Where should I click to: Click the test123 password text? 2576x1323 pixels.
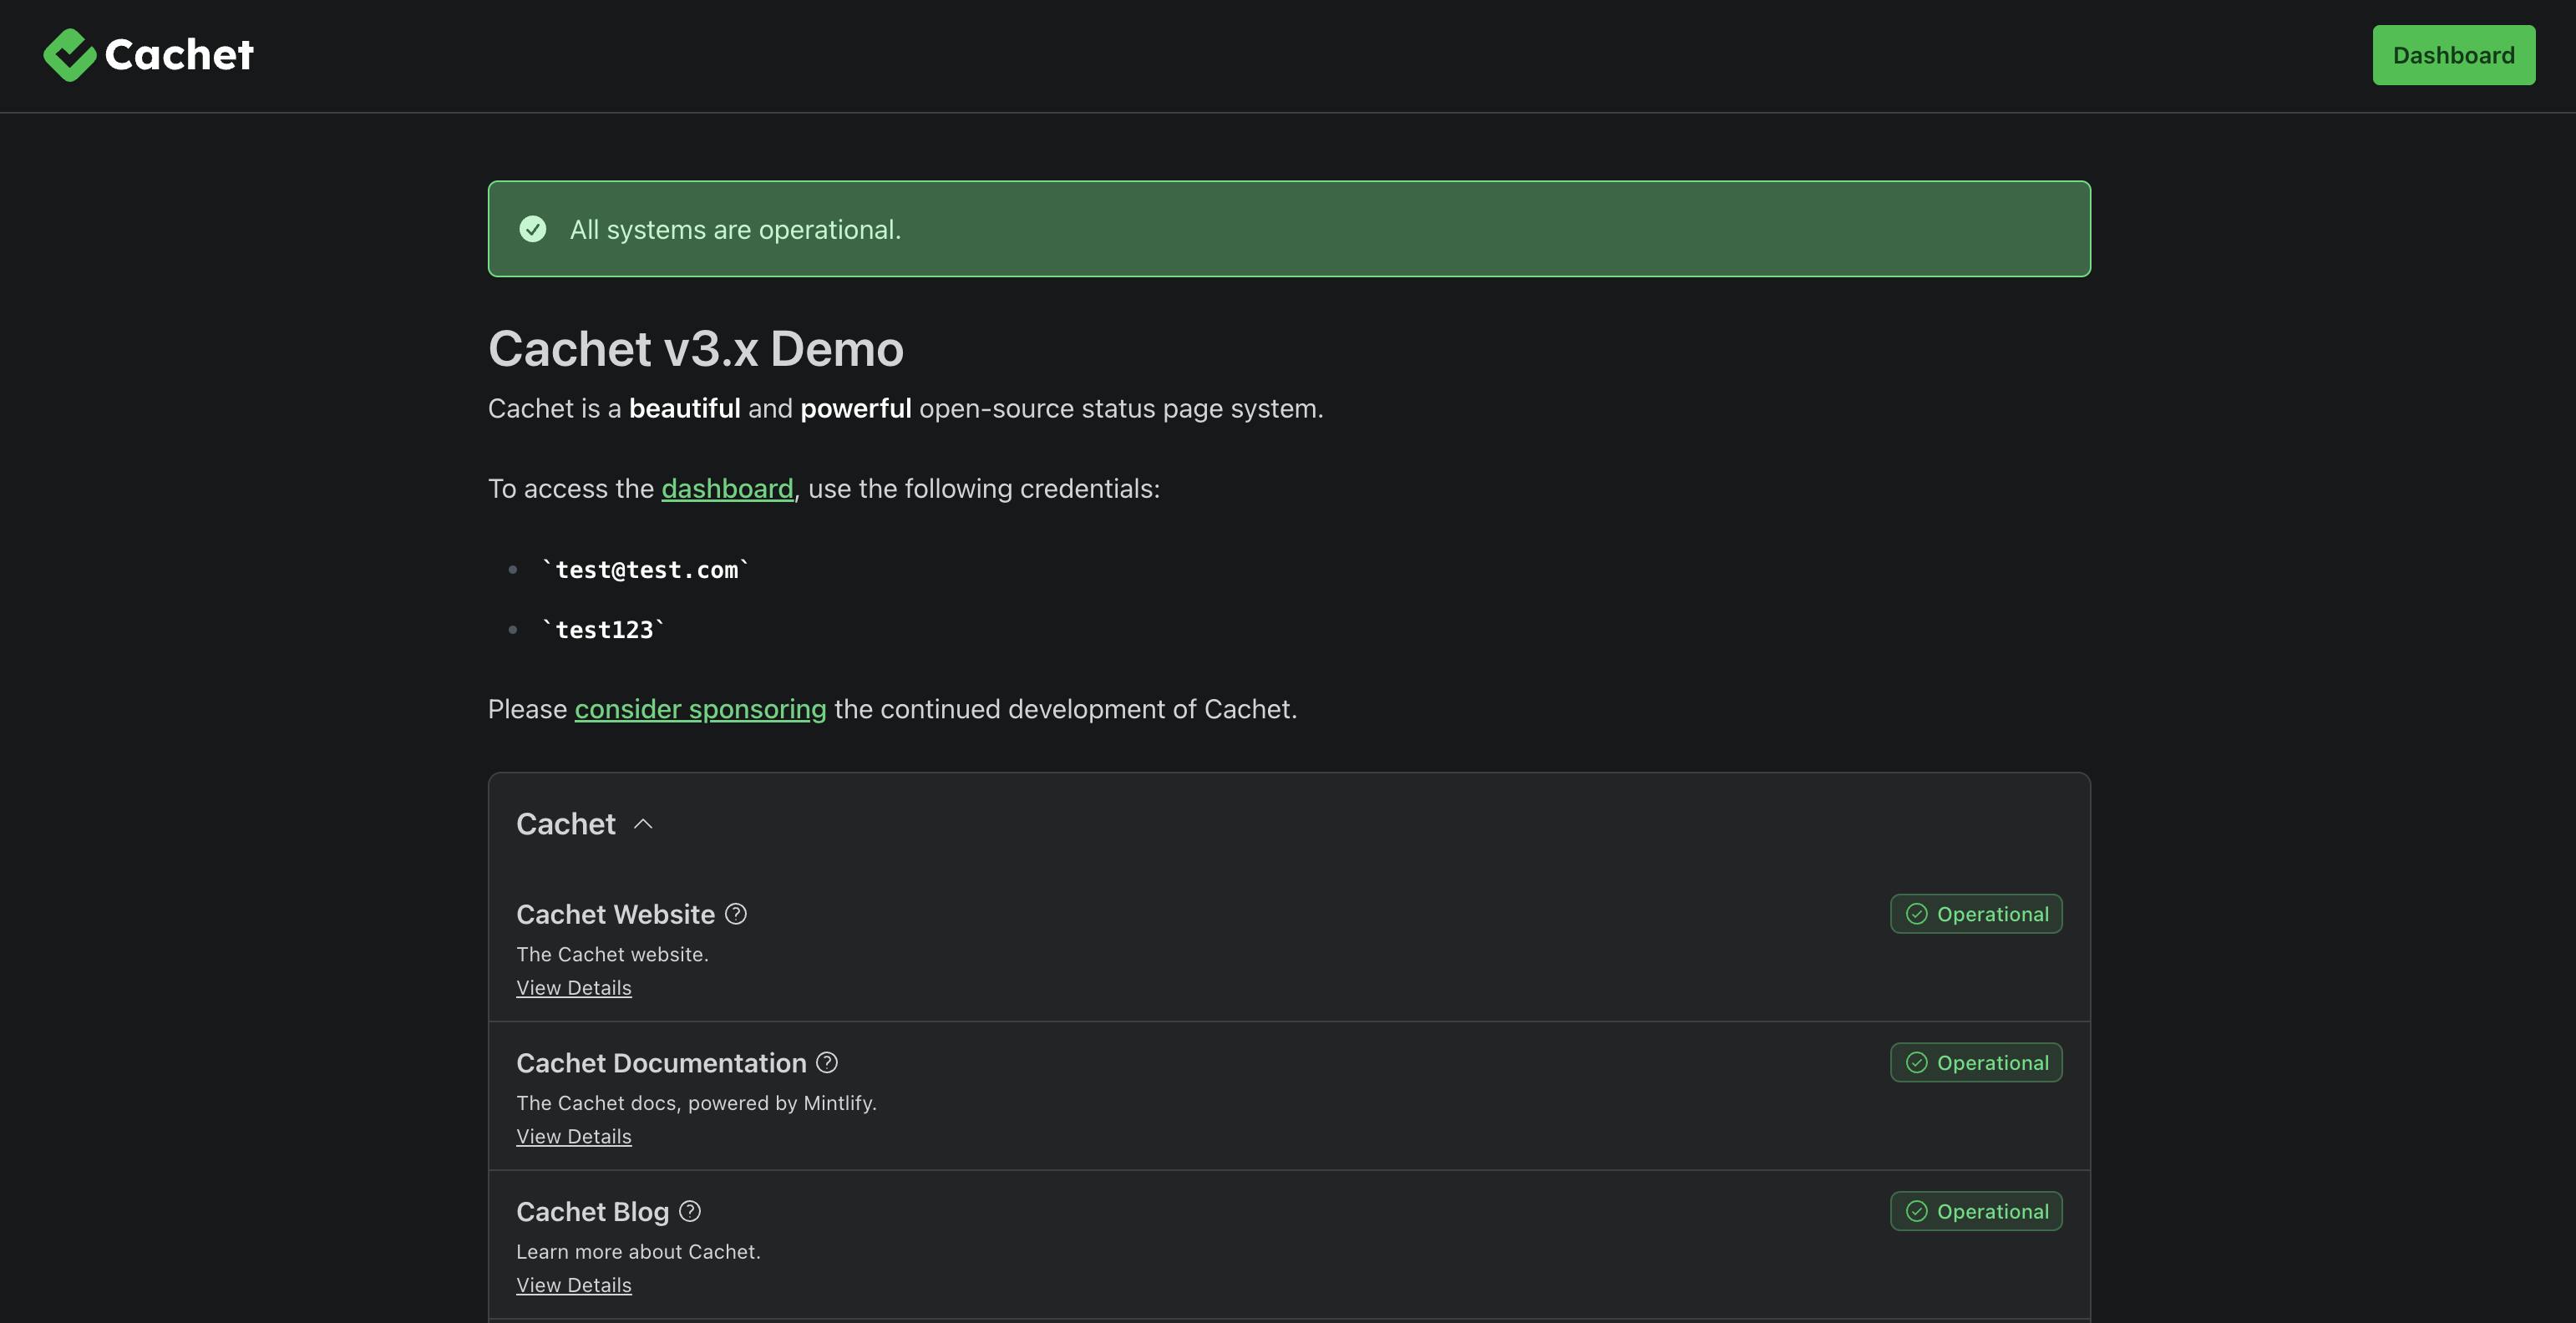pos(603,630)
